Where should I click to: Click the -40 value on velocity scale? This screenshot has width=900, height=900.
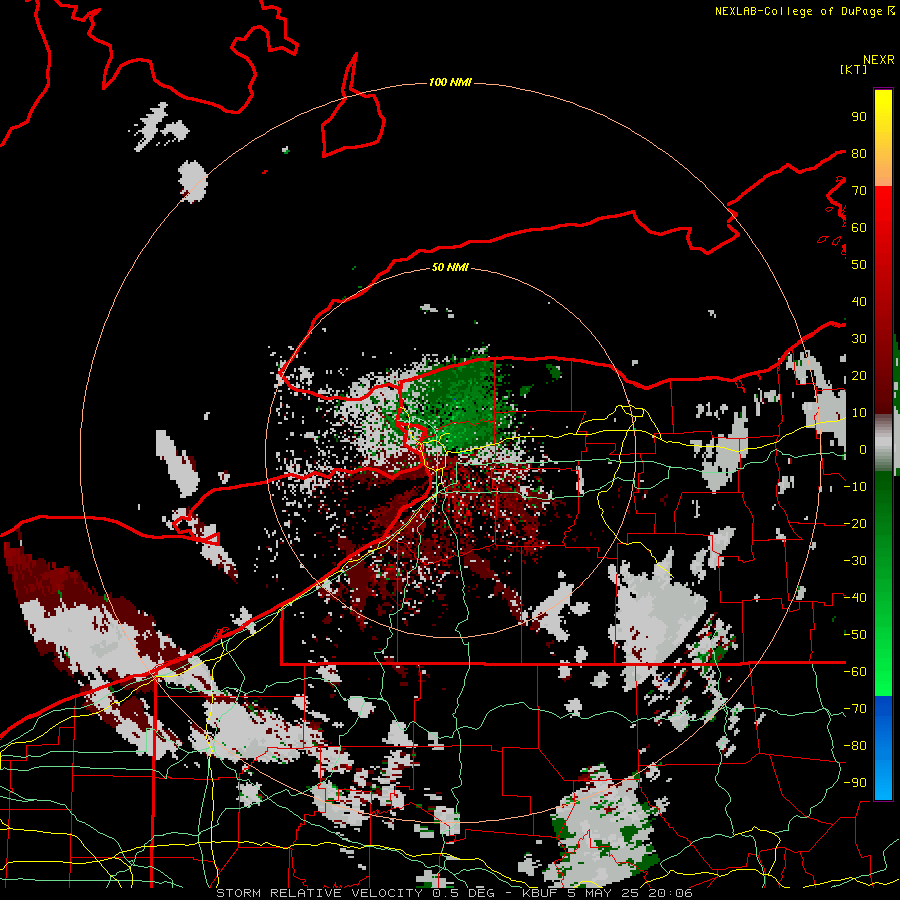[856, 598]
